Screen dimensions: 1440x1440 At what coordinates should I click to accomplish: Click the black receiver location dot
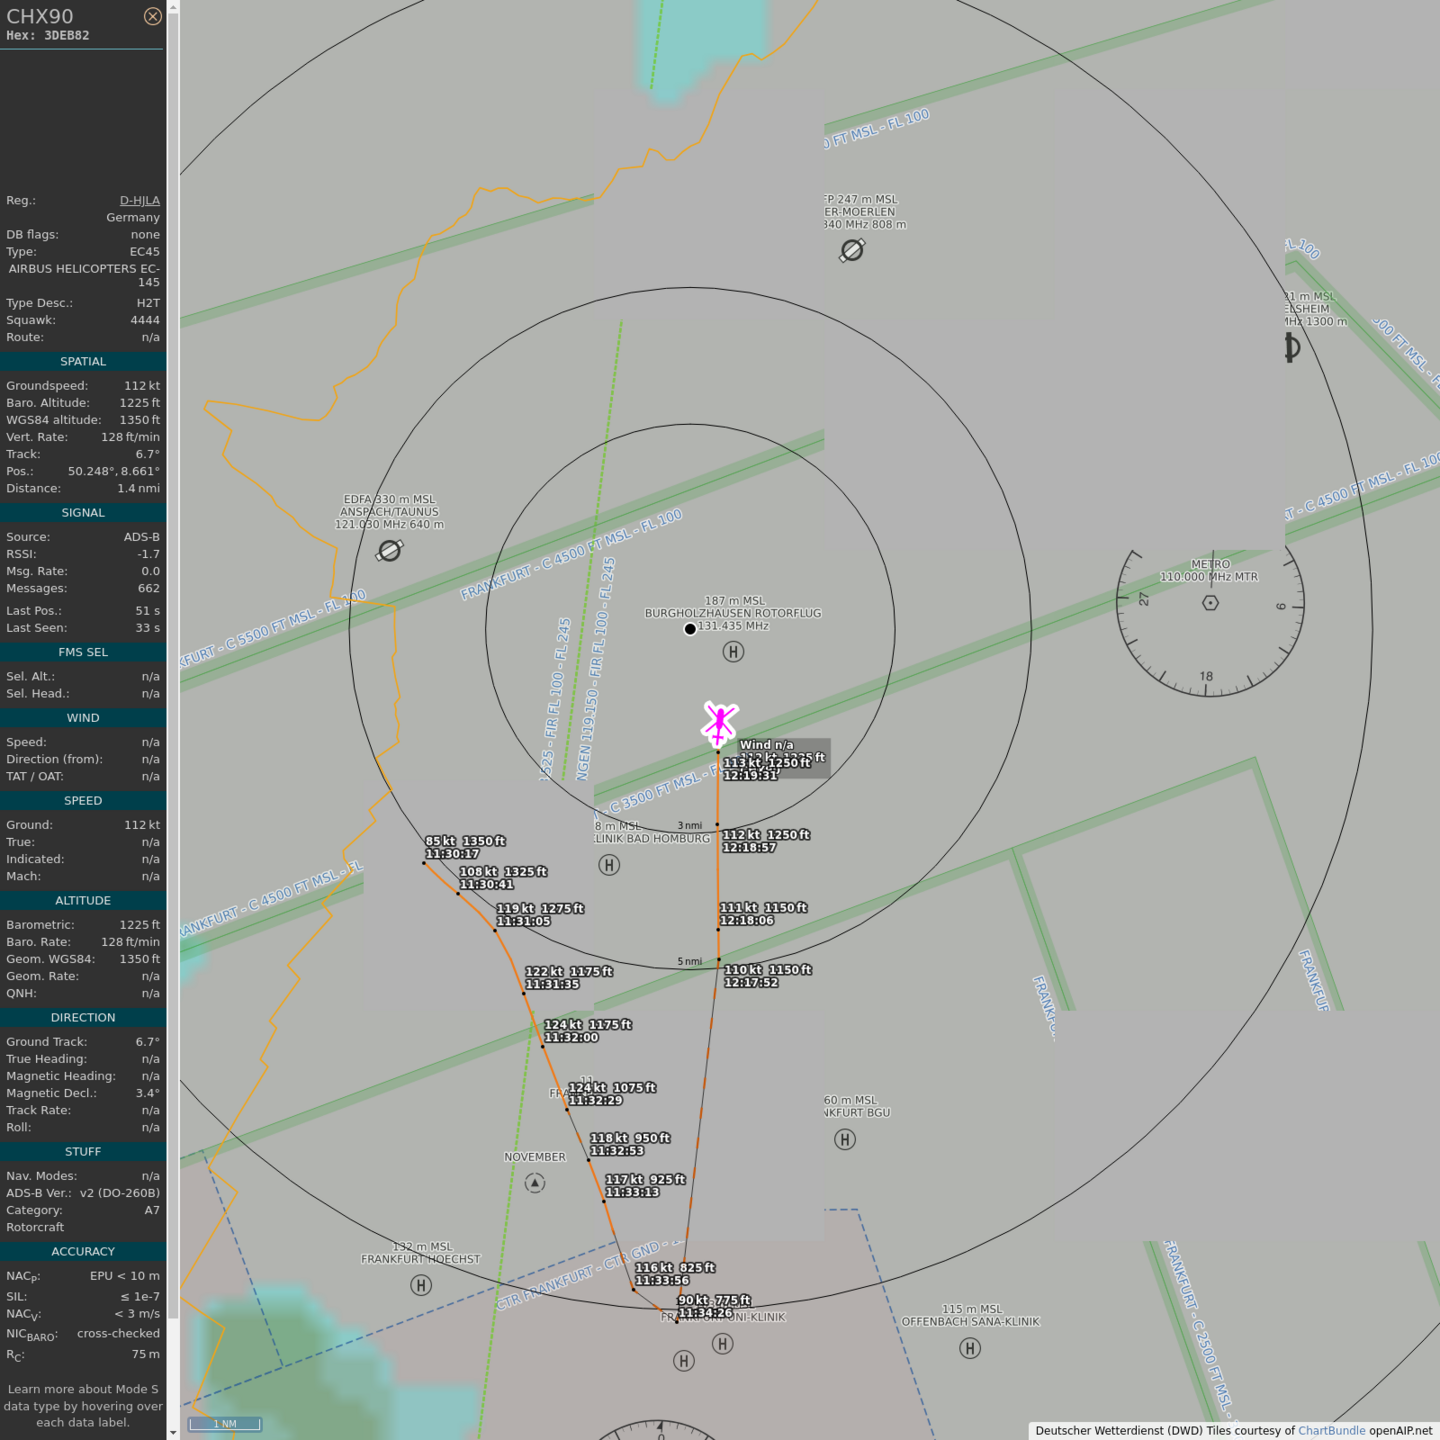pos(690,629)
